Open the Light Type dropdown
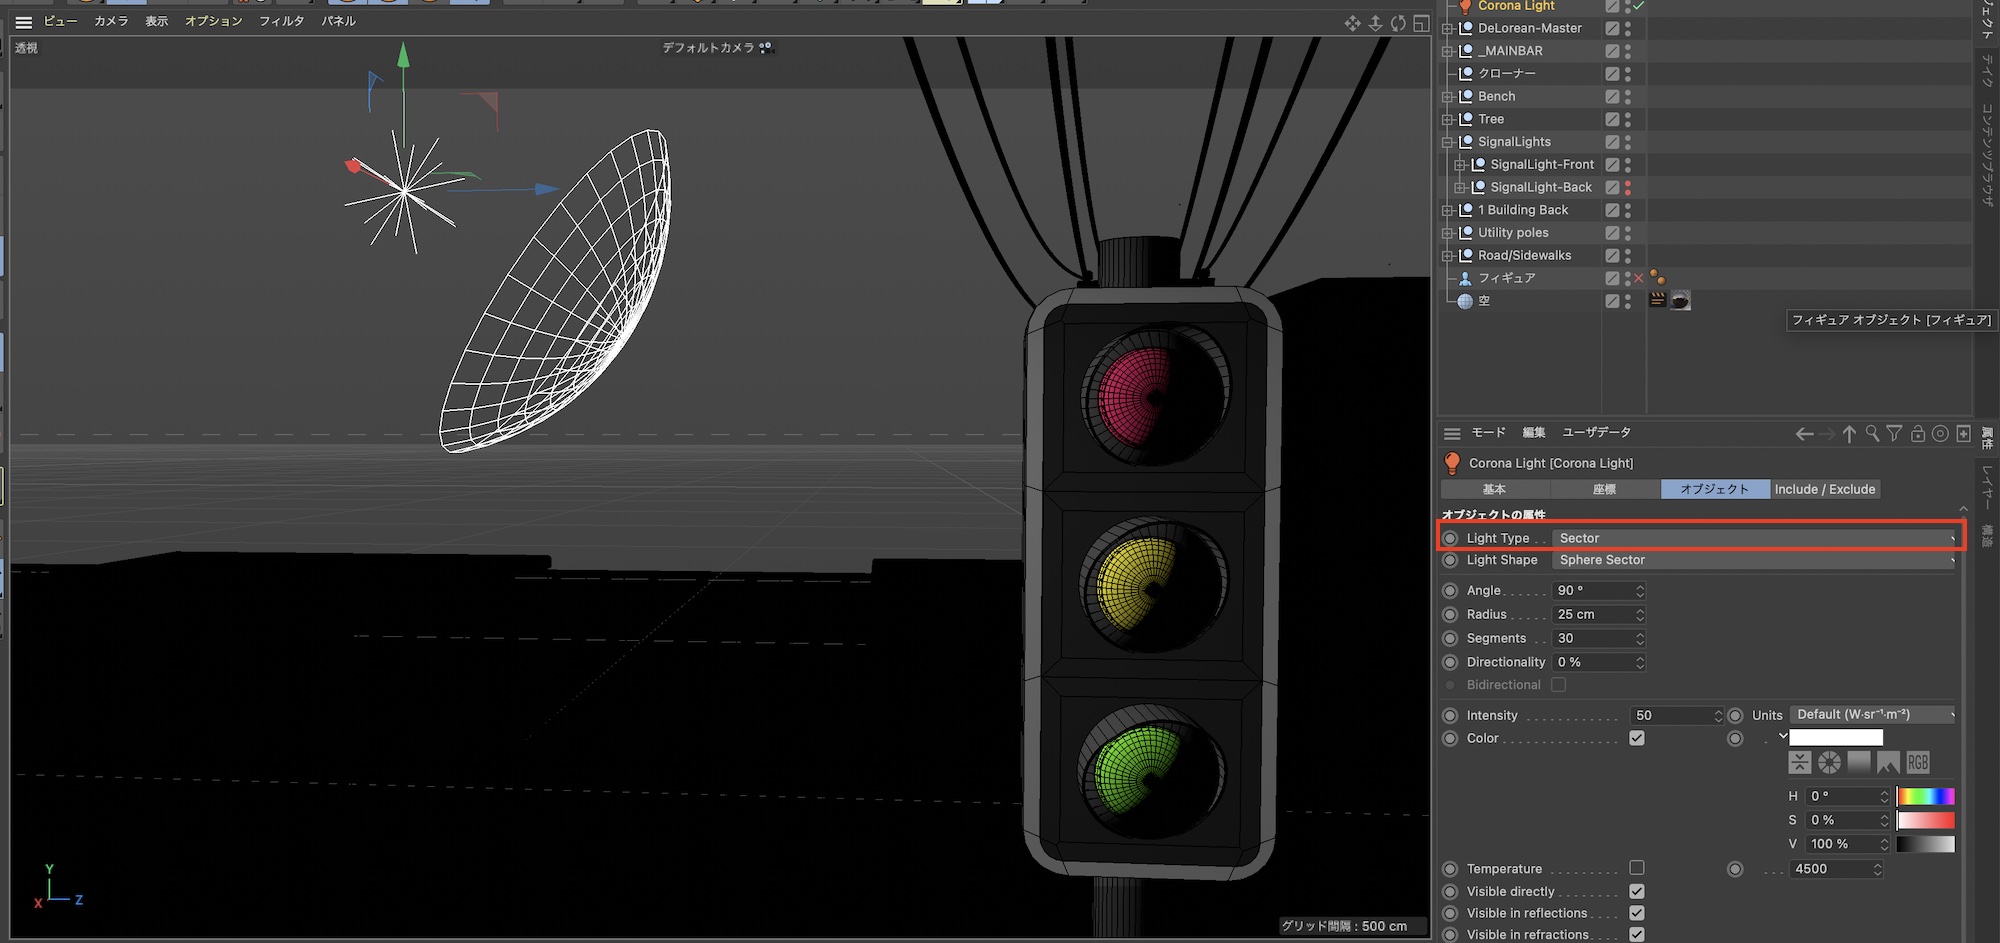The image size is (2000, 943). tap(1755, 538)
